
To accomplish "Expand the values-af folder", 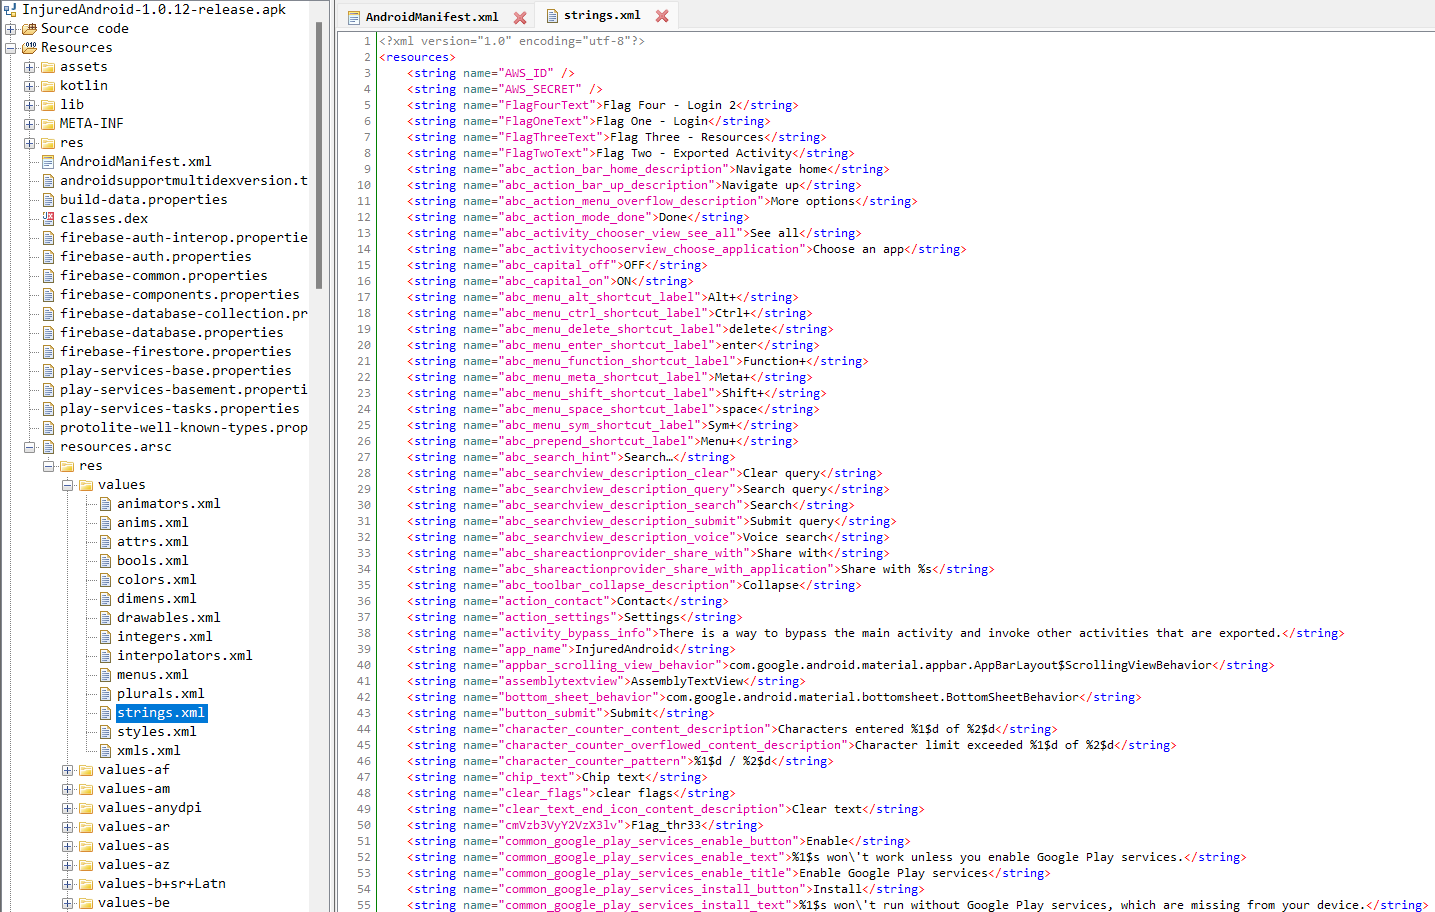I will [x=66, y=770].
